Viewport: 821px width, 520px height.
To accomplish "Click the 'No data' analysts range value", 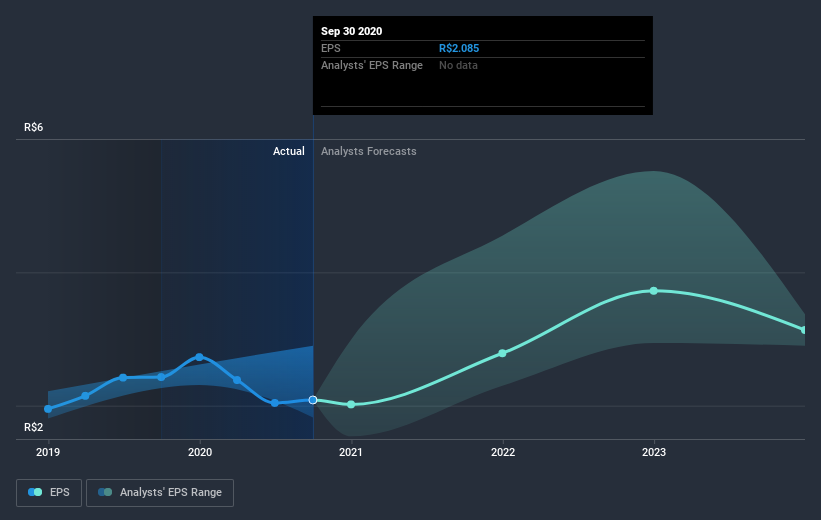I will tap(458, 65).
